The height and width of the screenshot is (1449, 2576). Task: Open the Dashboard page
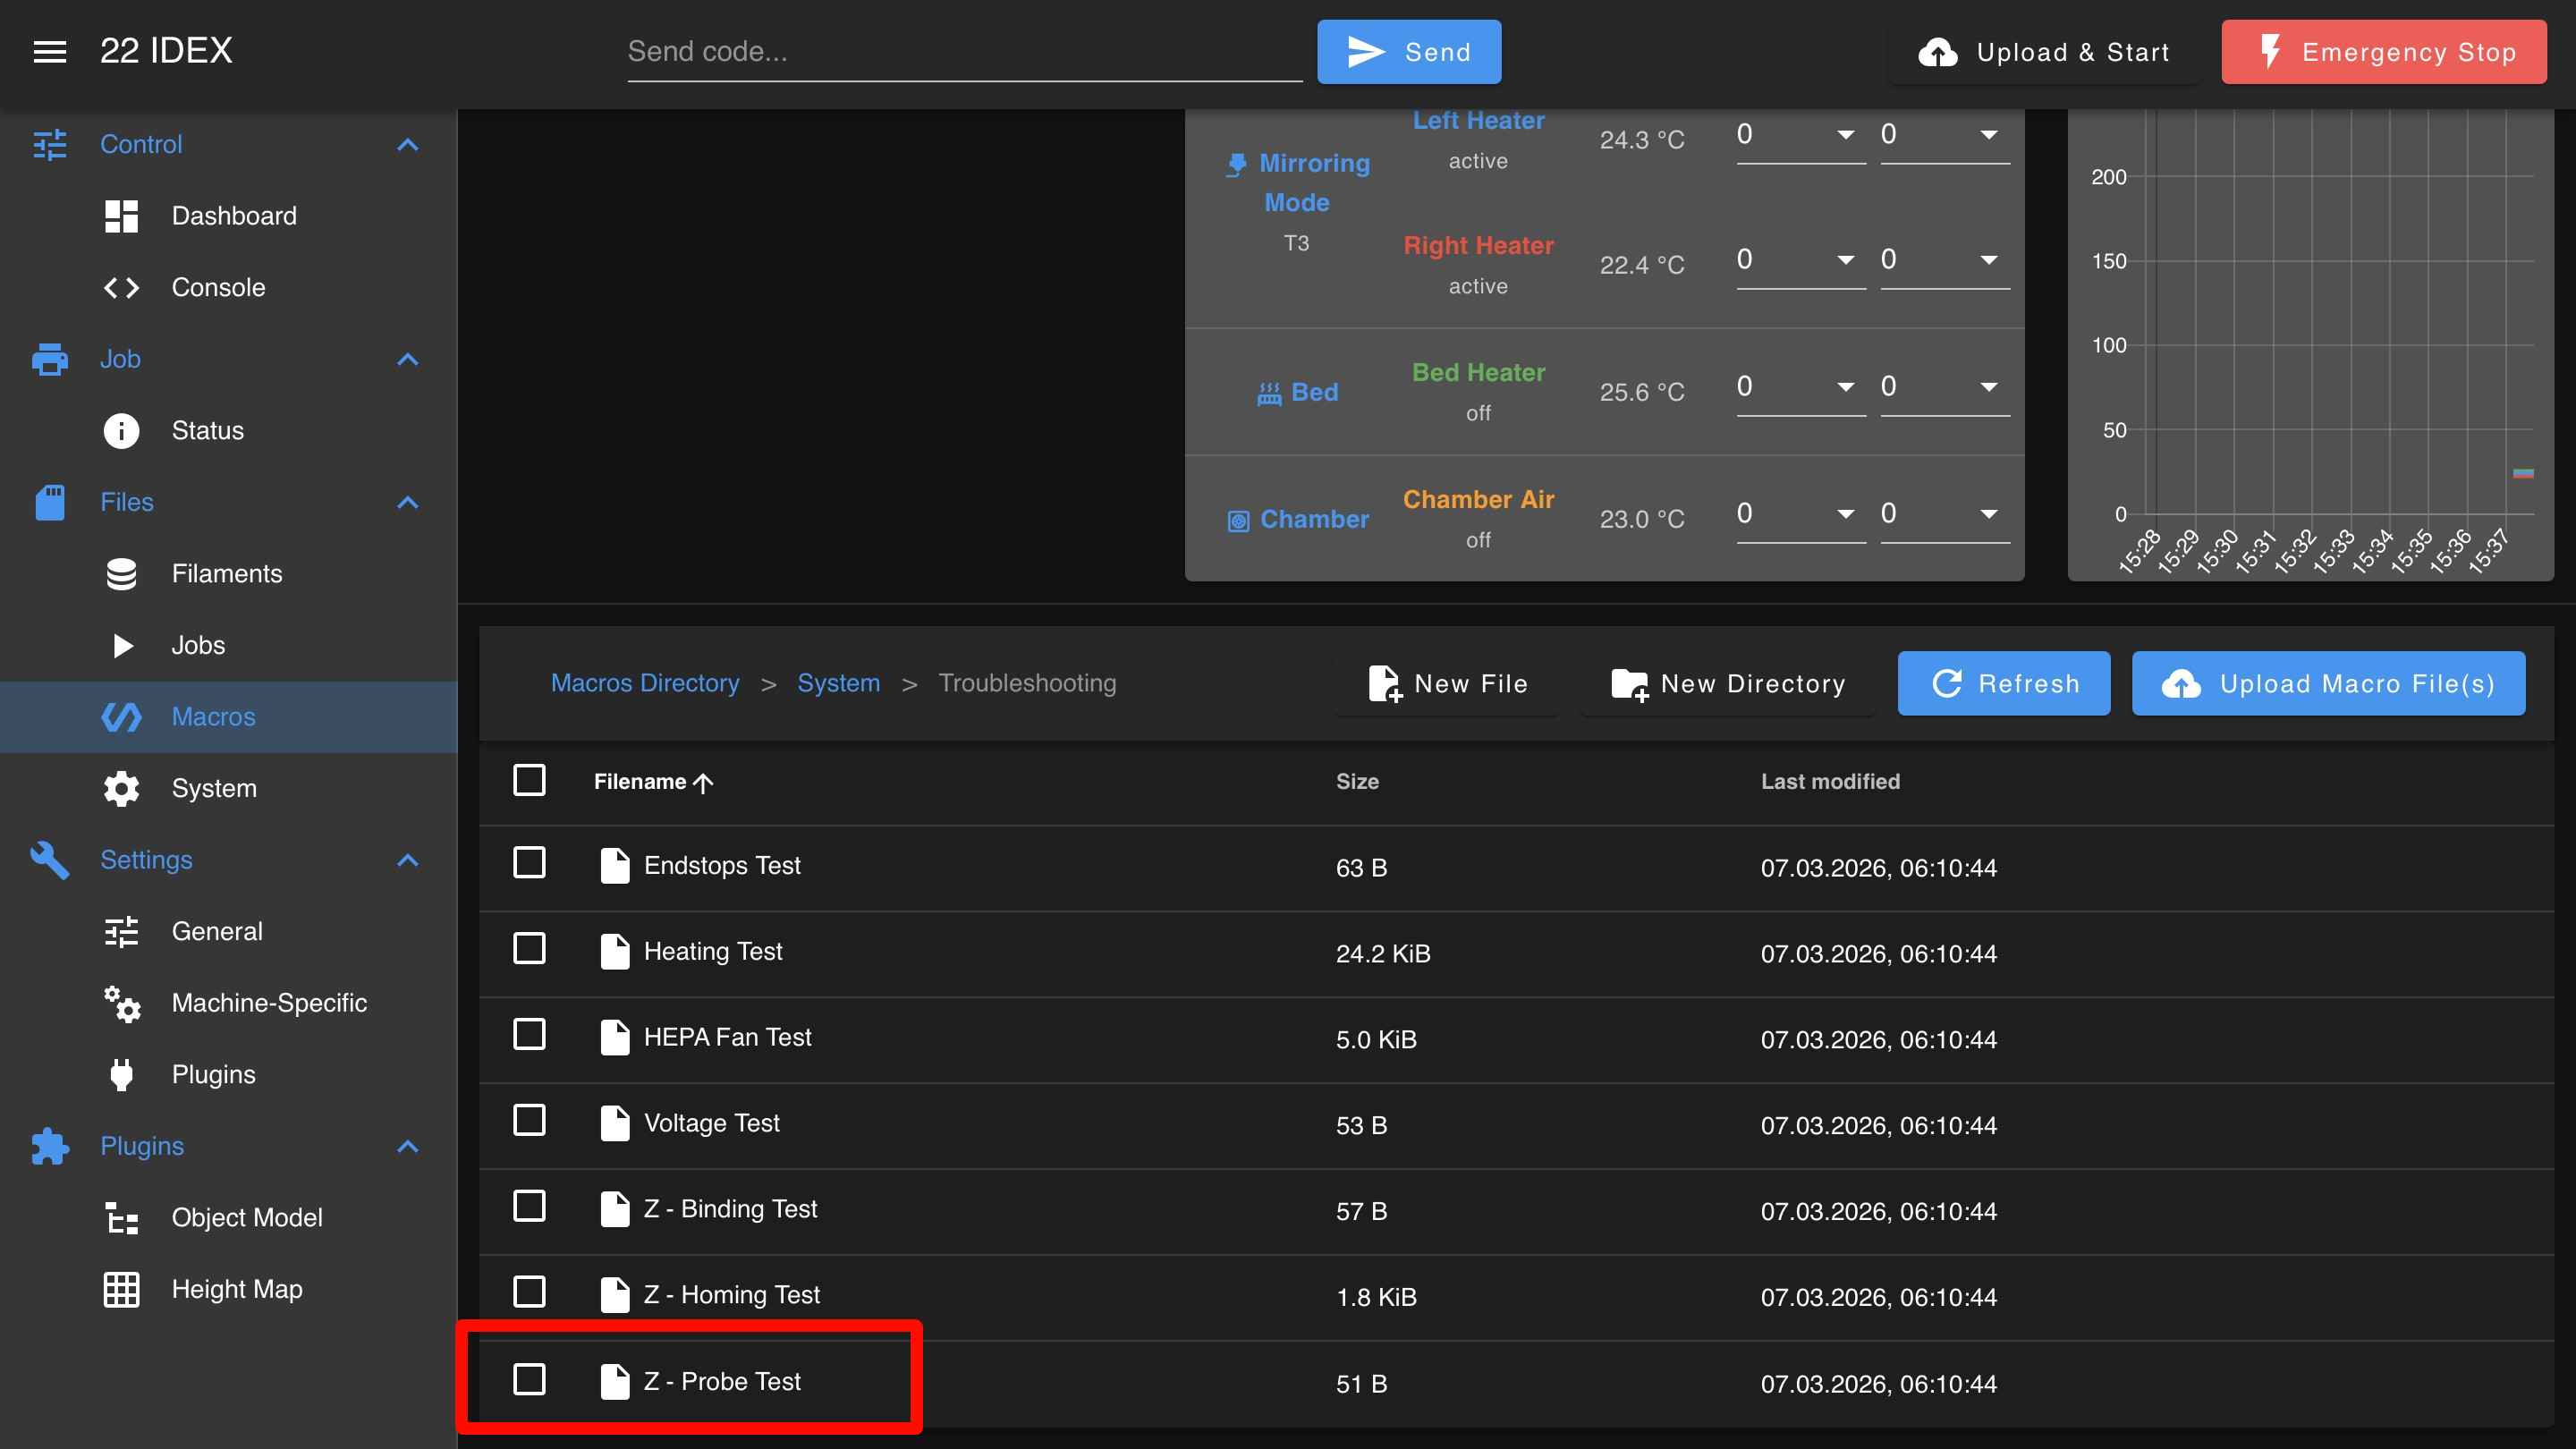click(229, 216)
